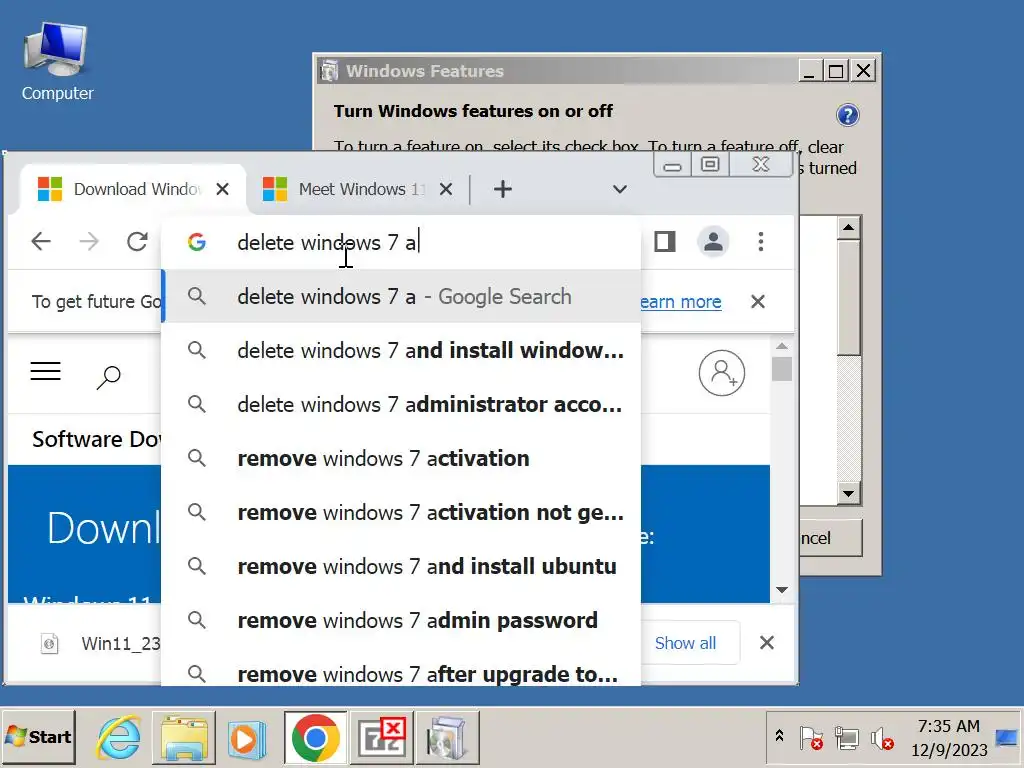Click the Chrome taskbar icon
Viewport: 1024px width, 768px height.
pos(315,738)
